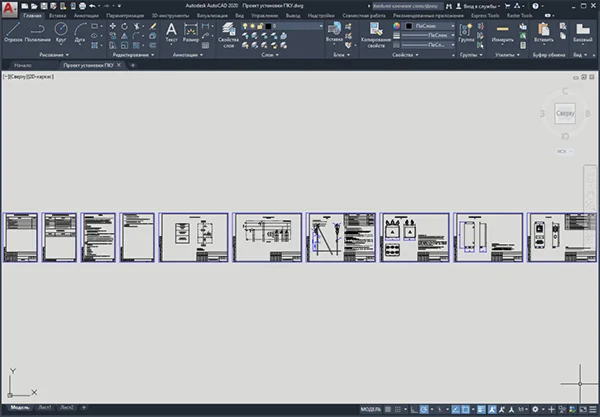
Task: Click the Вставить (Paste) icon
Action: [543, 32]
